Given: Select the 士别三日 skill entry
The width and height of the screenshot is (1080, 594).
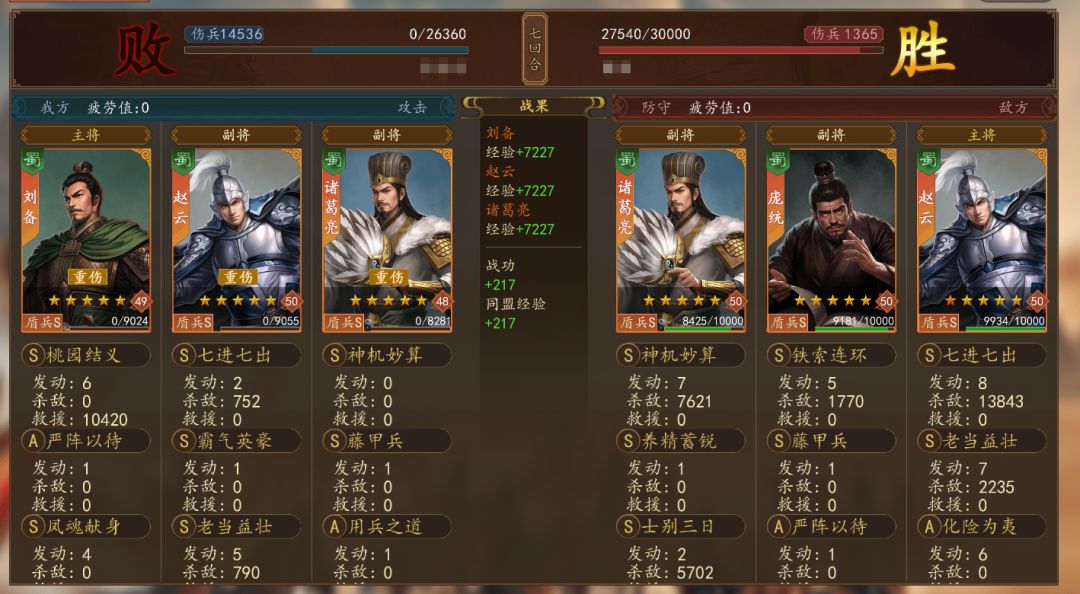Looking at the screenshot, I should coord(681,526).
